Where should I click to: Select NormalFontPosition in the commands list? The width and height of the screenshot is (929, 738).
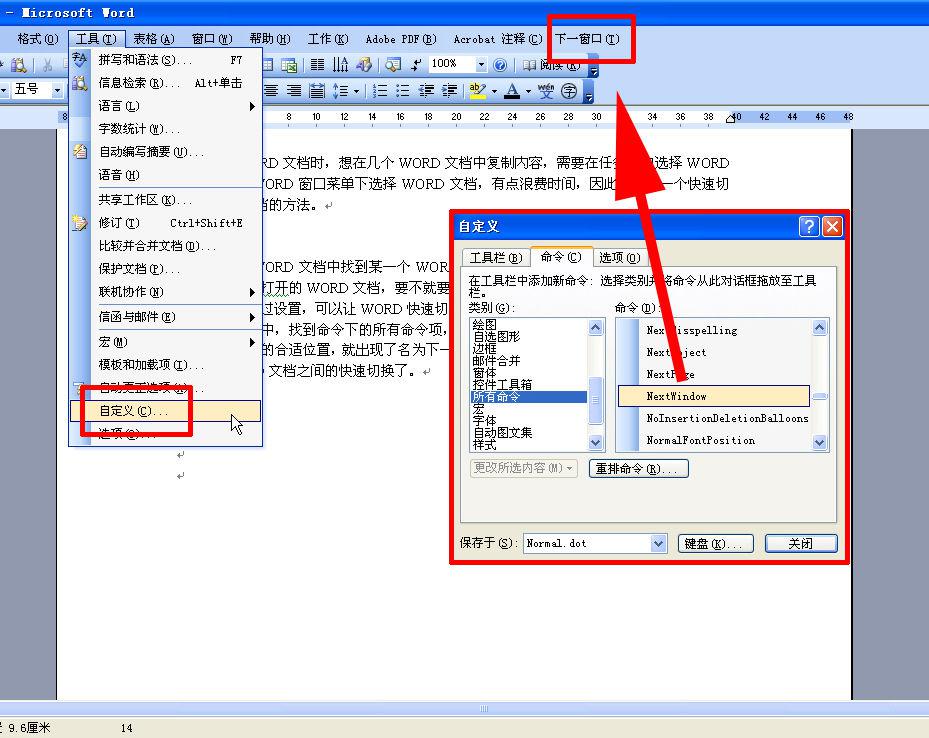[x=714, y=440]
